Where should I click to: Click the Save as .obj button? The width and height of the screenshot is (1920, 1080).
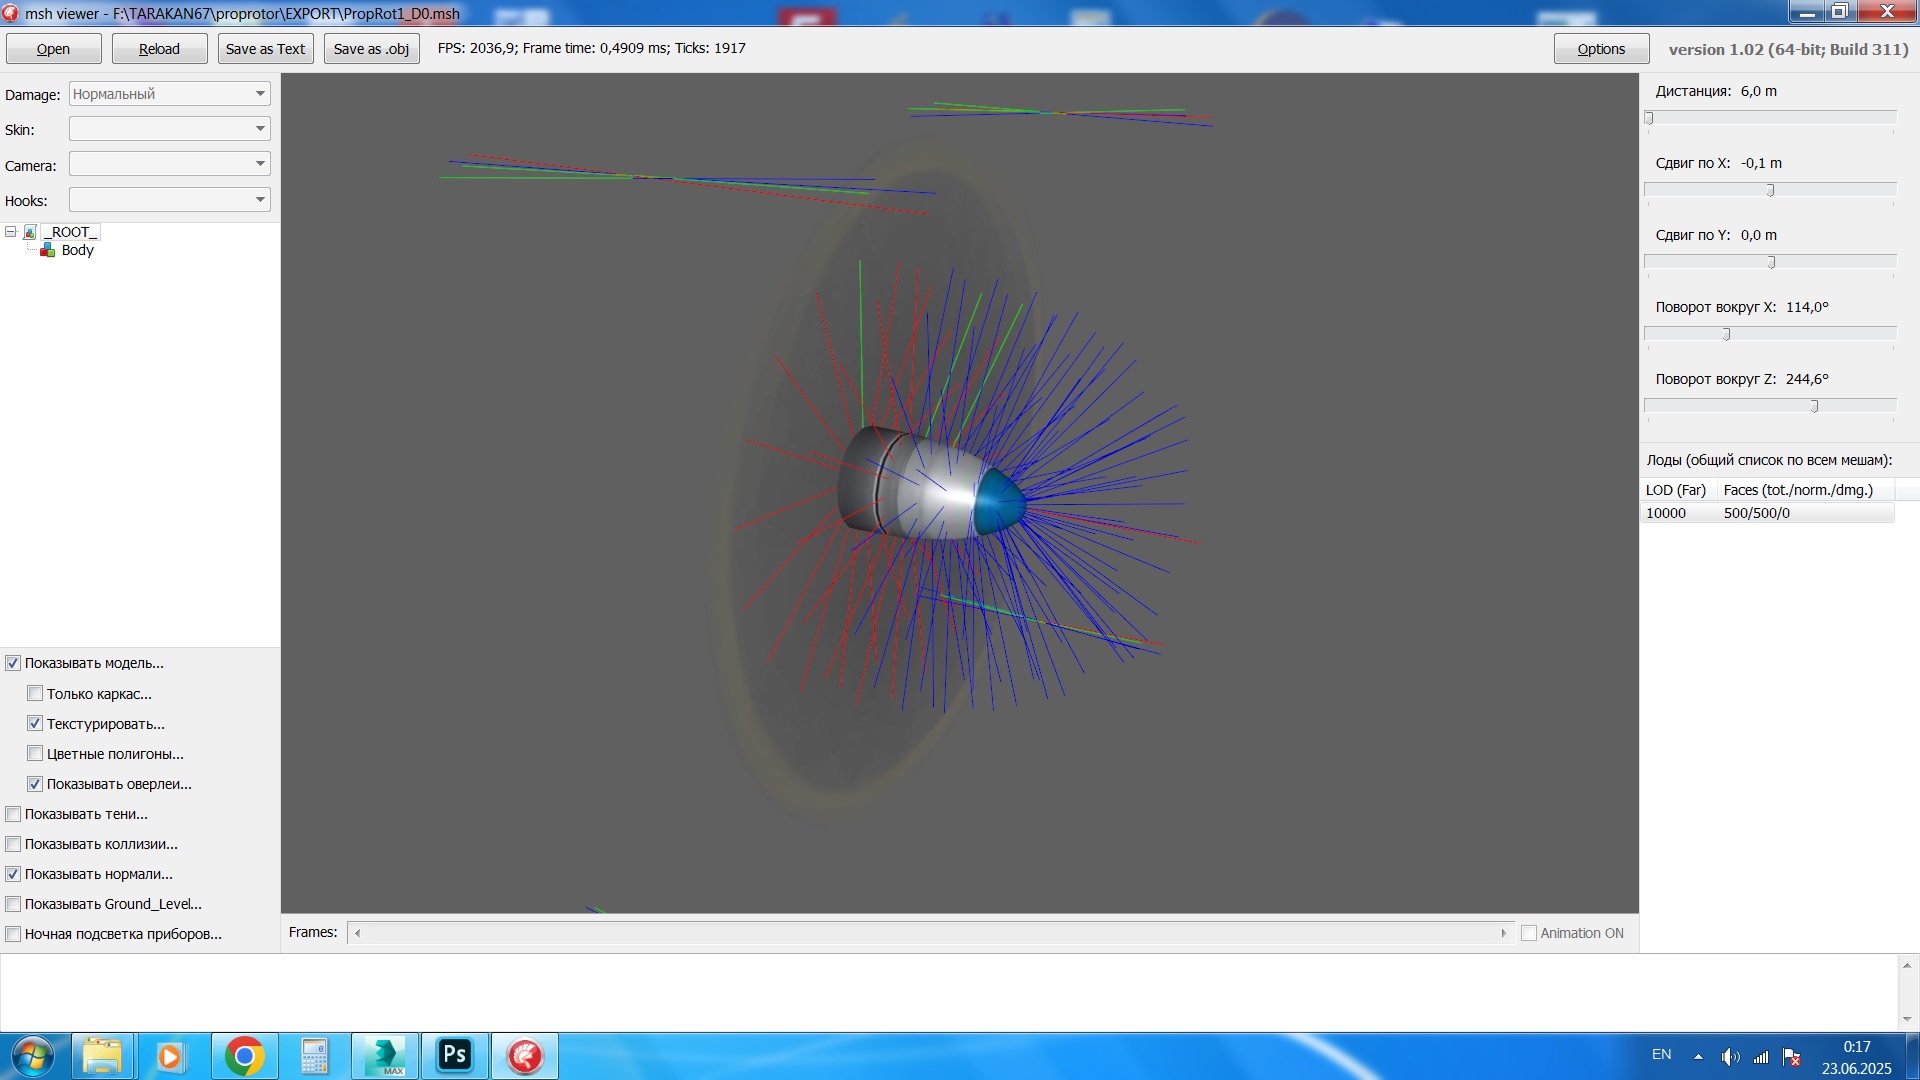tap(371, 49)
